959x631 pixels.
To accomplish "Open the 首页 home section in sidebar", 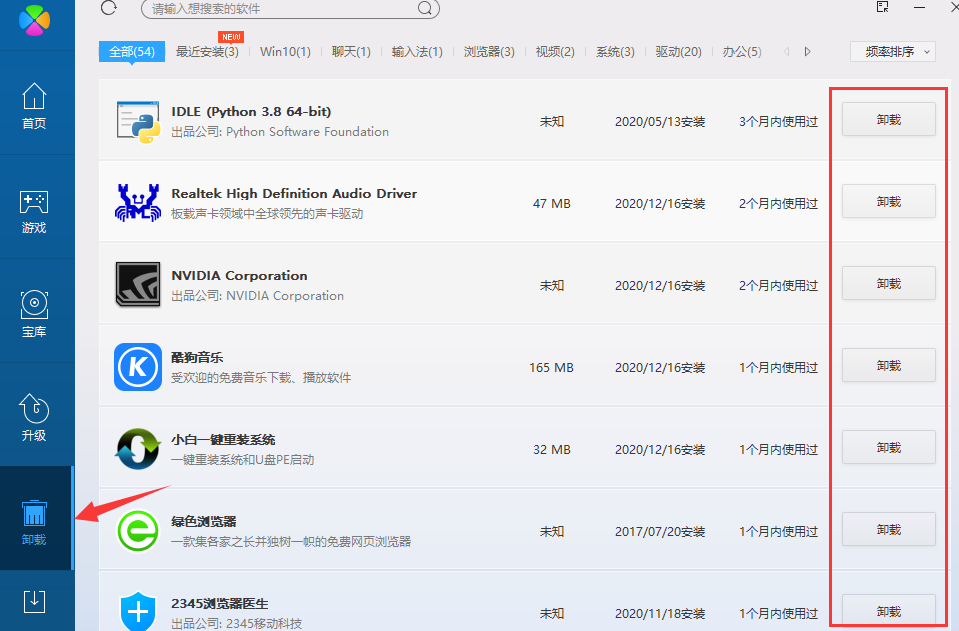I will coord(34,106).
